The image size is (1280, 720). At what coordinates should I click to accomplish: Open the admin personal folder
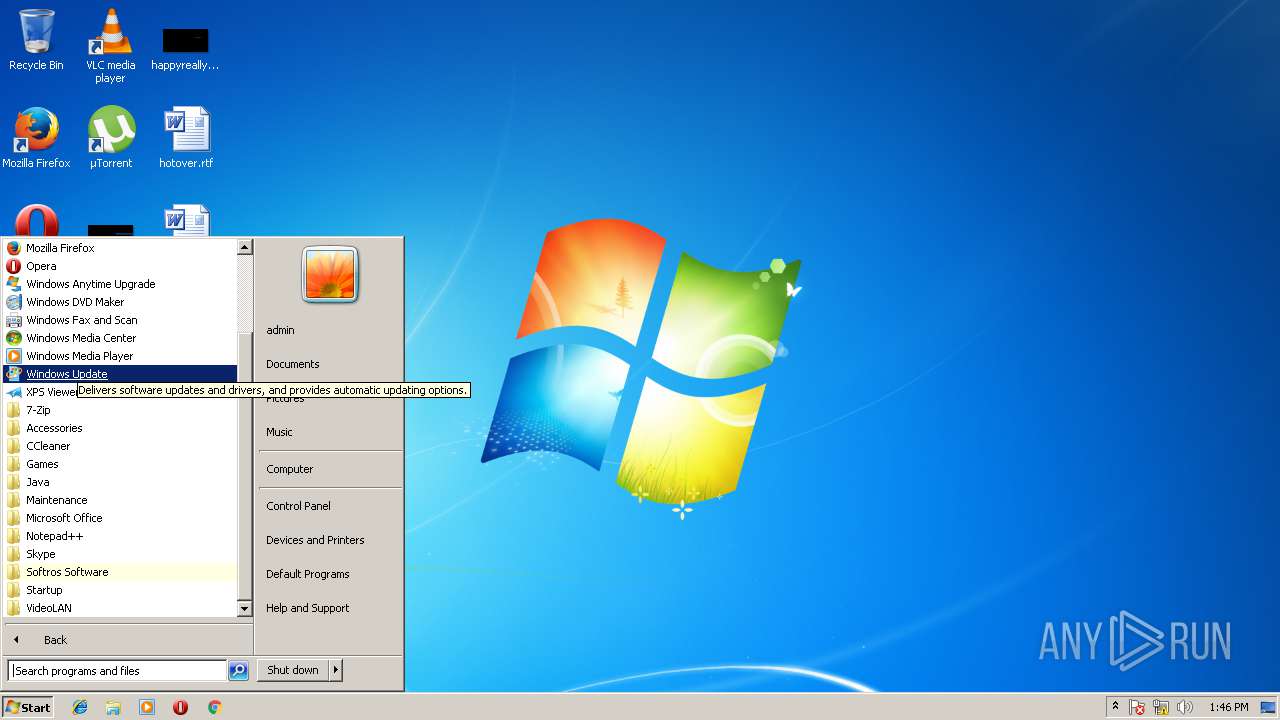(x=330, y=330)
